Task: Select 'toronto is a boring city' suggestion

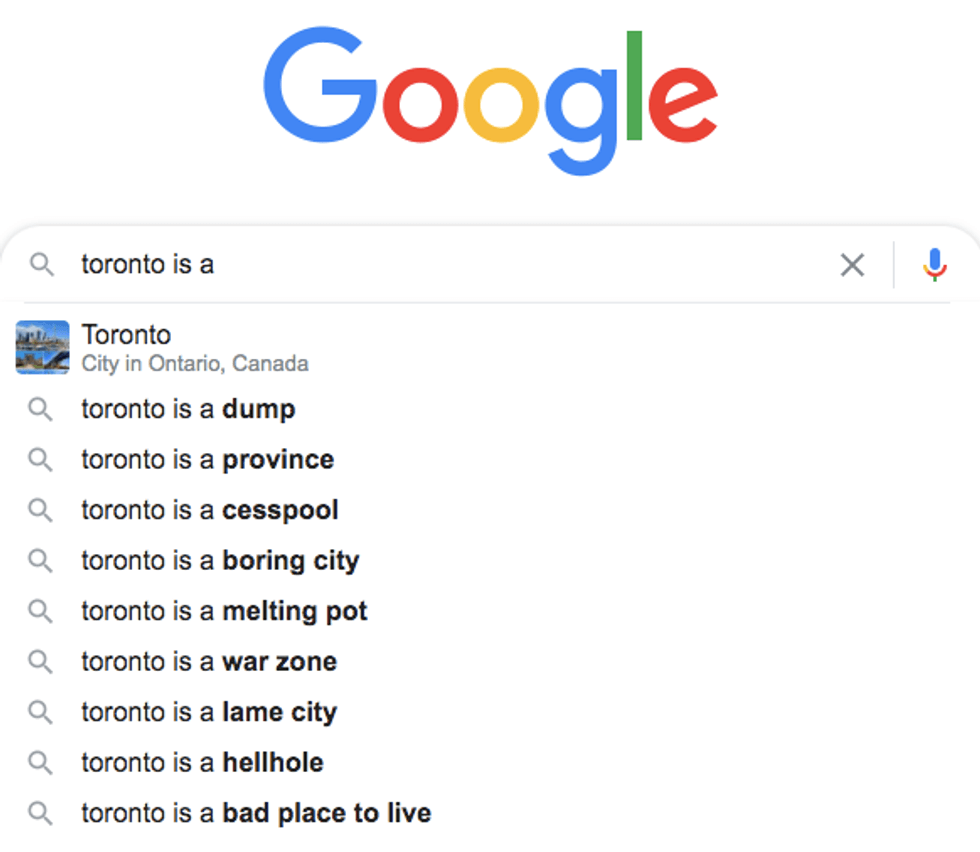Action: point(219,561)
